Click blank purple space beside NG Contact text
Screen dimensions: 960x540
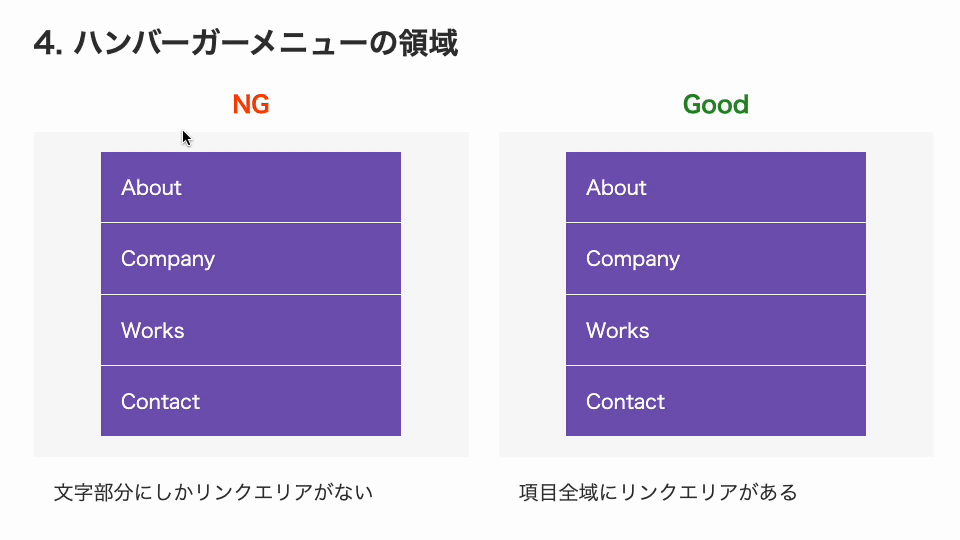[x=301, y=401]
